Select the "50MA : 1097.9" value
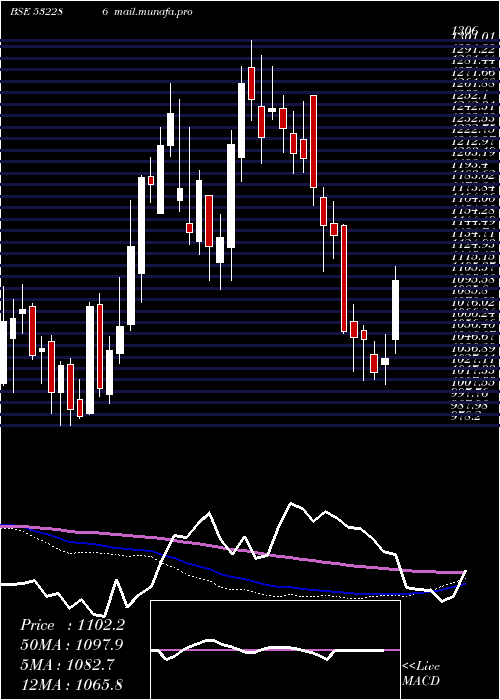Image resolution: width=500 pixels, height=700 pixels. [x=72, y=645]
